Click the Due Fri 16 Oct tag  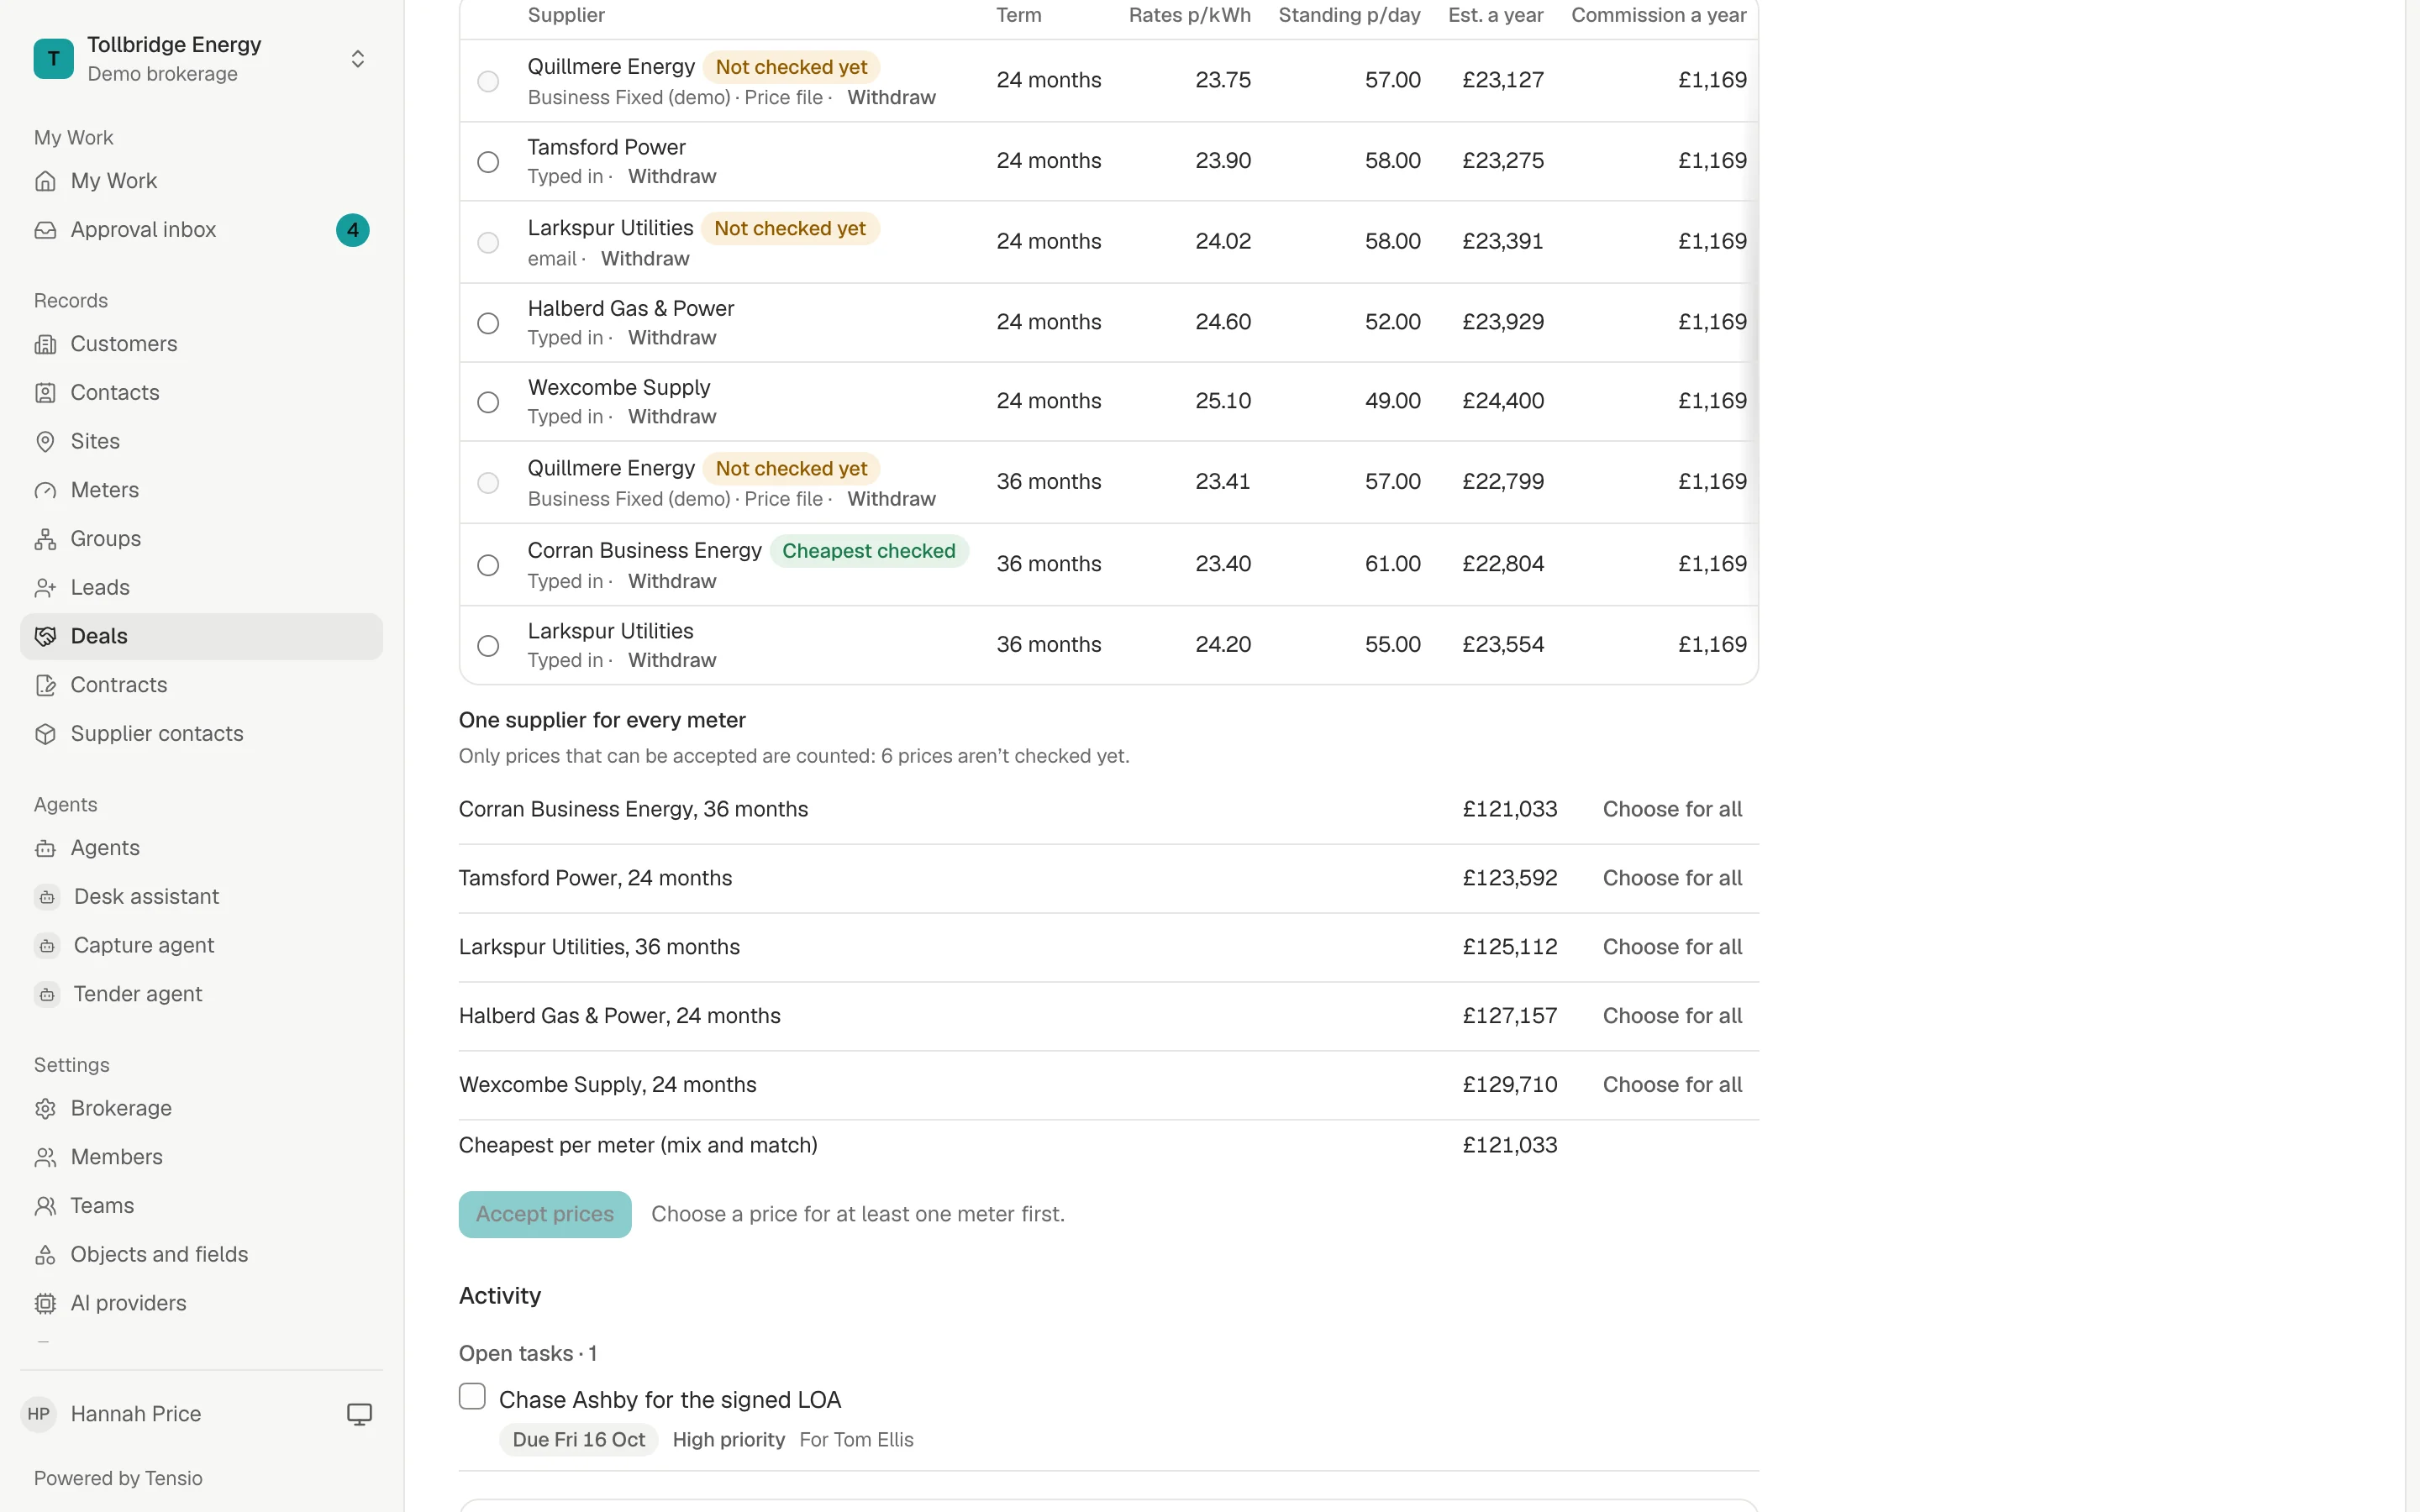pyautogui.click(x=578, y=1440)
